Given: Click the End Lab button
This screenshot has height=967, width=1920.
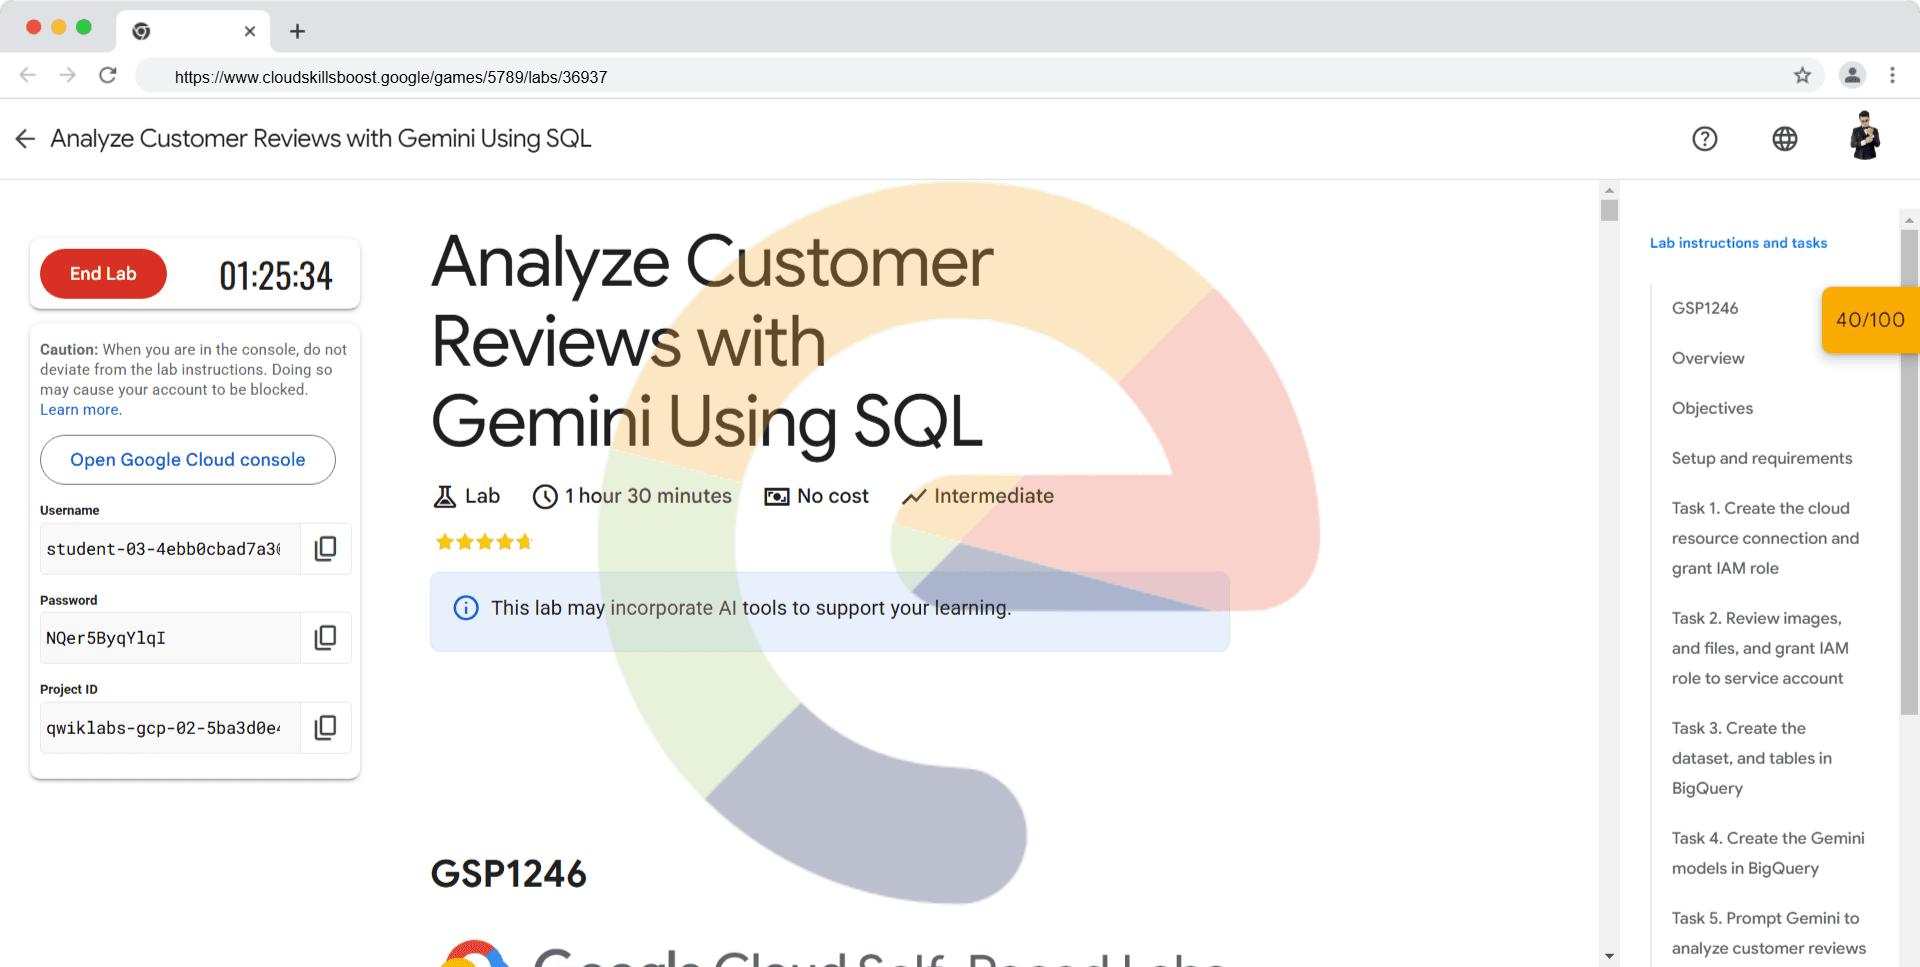Looking at the screenshot, I should point(103,274).
